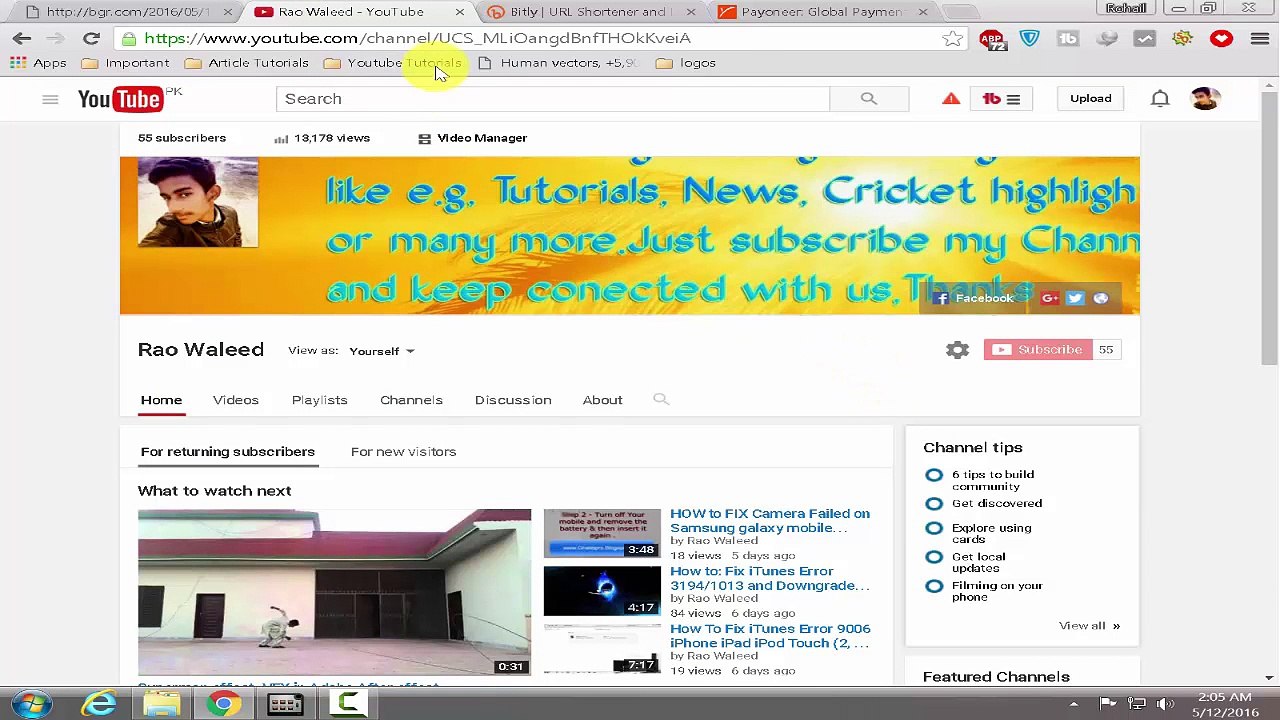Switch to the Videos tab
Image resolution: width=1280 pixels, height=720 pixels.
point(235,400)
